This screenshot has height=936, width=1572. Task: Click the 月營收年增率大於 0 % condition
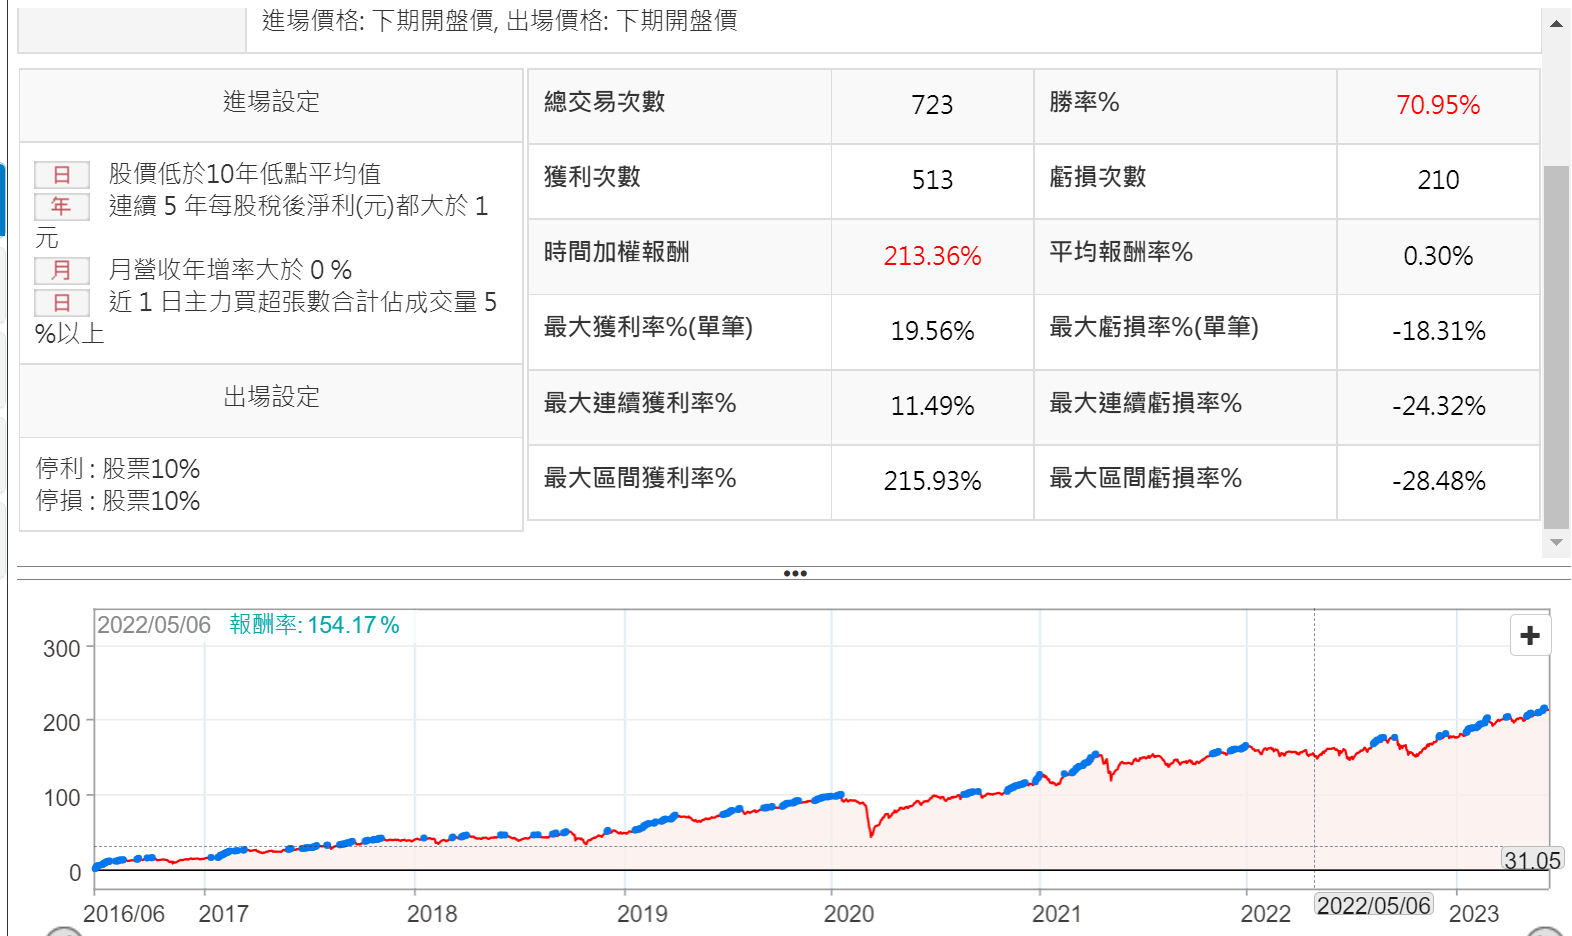230,270
